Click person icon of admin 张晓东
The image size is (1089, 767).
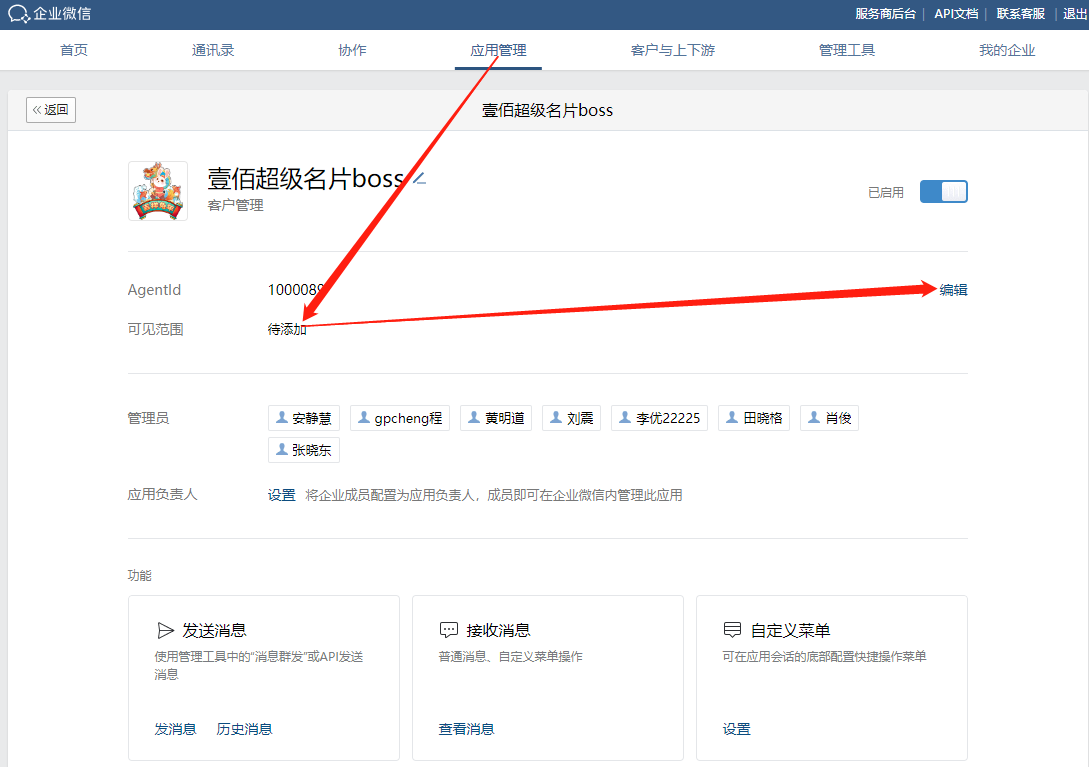[281, 450]
